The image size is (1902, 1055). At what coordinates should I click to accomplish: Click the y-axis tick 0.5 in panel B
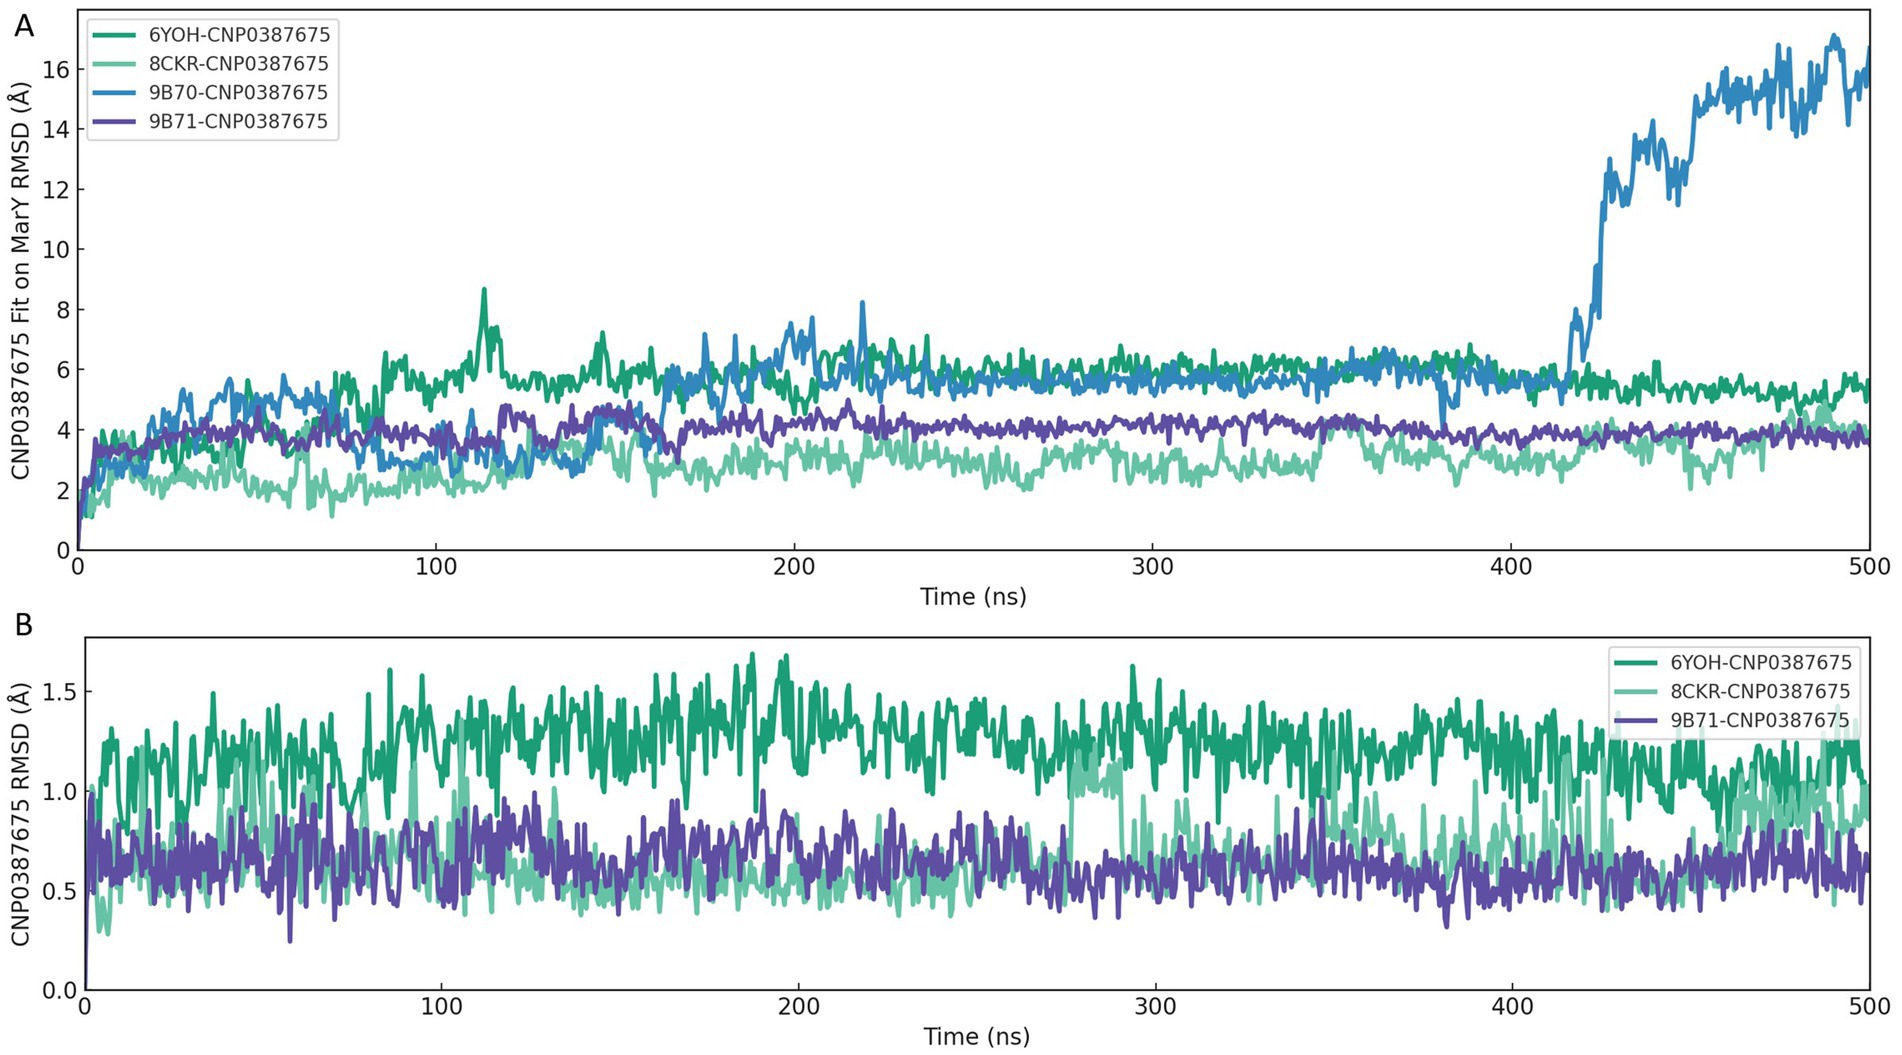[59, 890]
